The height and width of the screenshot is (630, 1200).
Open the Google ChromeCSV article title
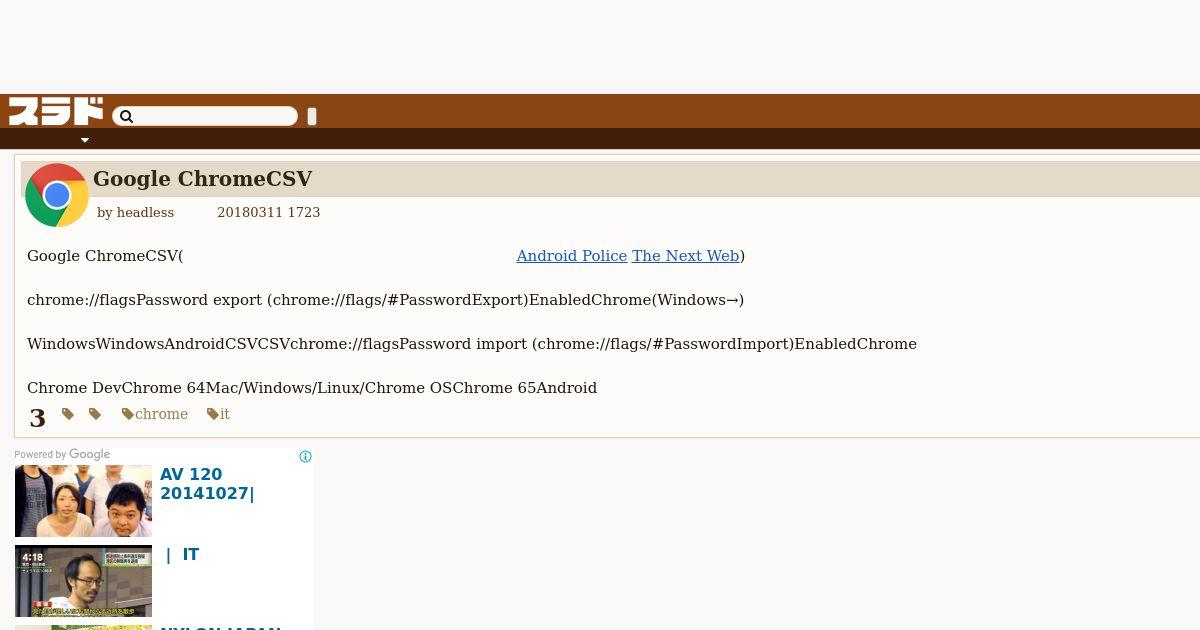[x=203, y=179]
